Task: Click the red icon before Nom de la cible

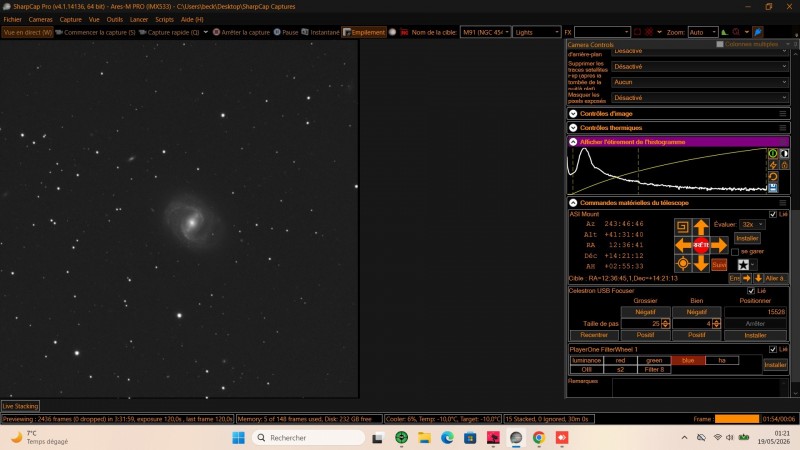Action: tap(404, 32)
